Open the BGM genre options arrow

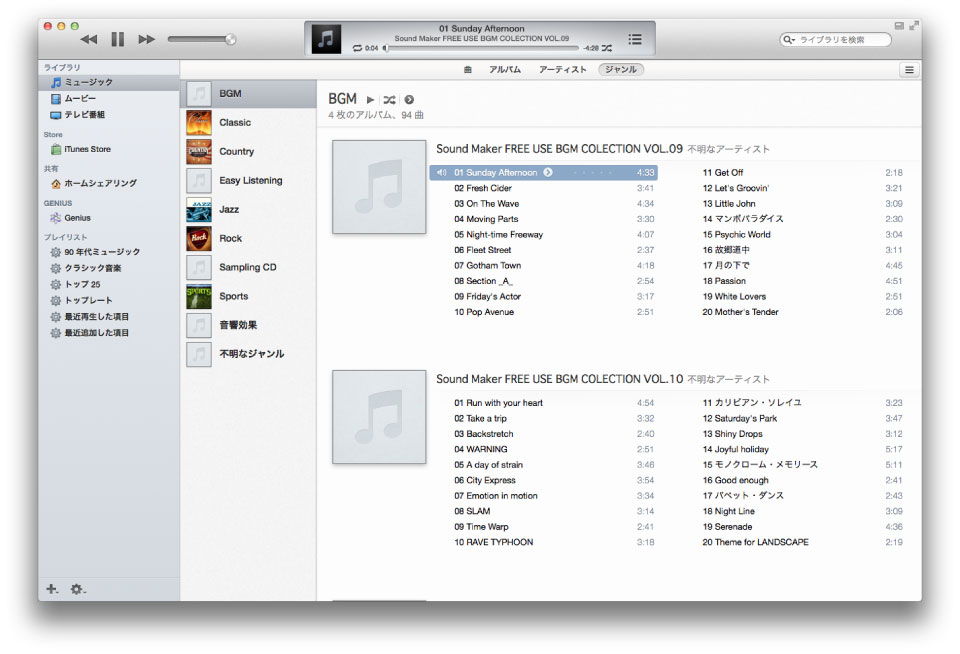tap(409, 99)
